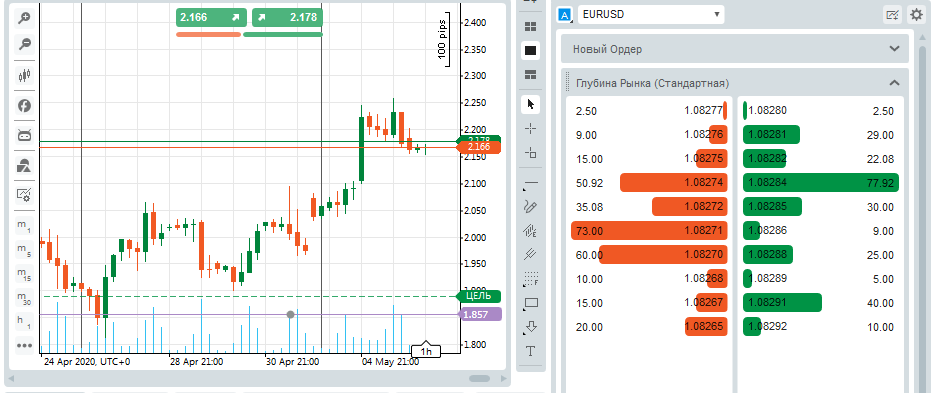Screen dimensions: 935x393
Task: Click ask price 1.08288 row
Action: pos(821,255)
